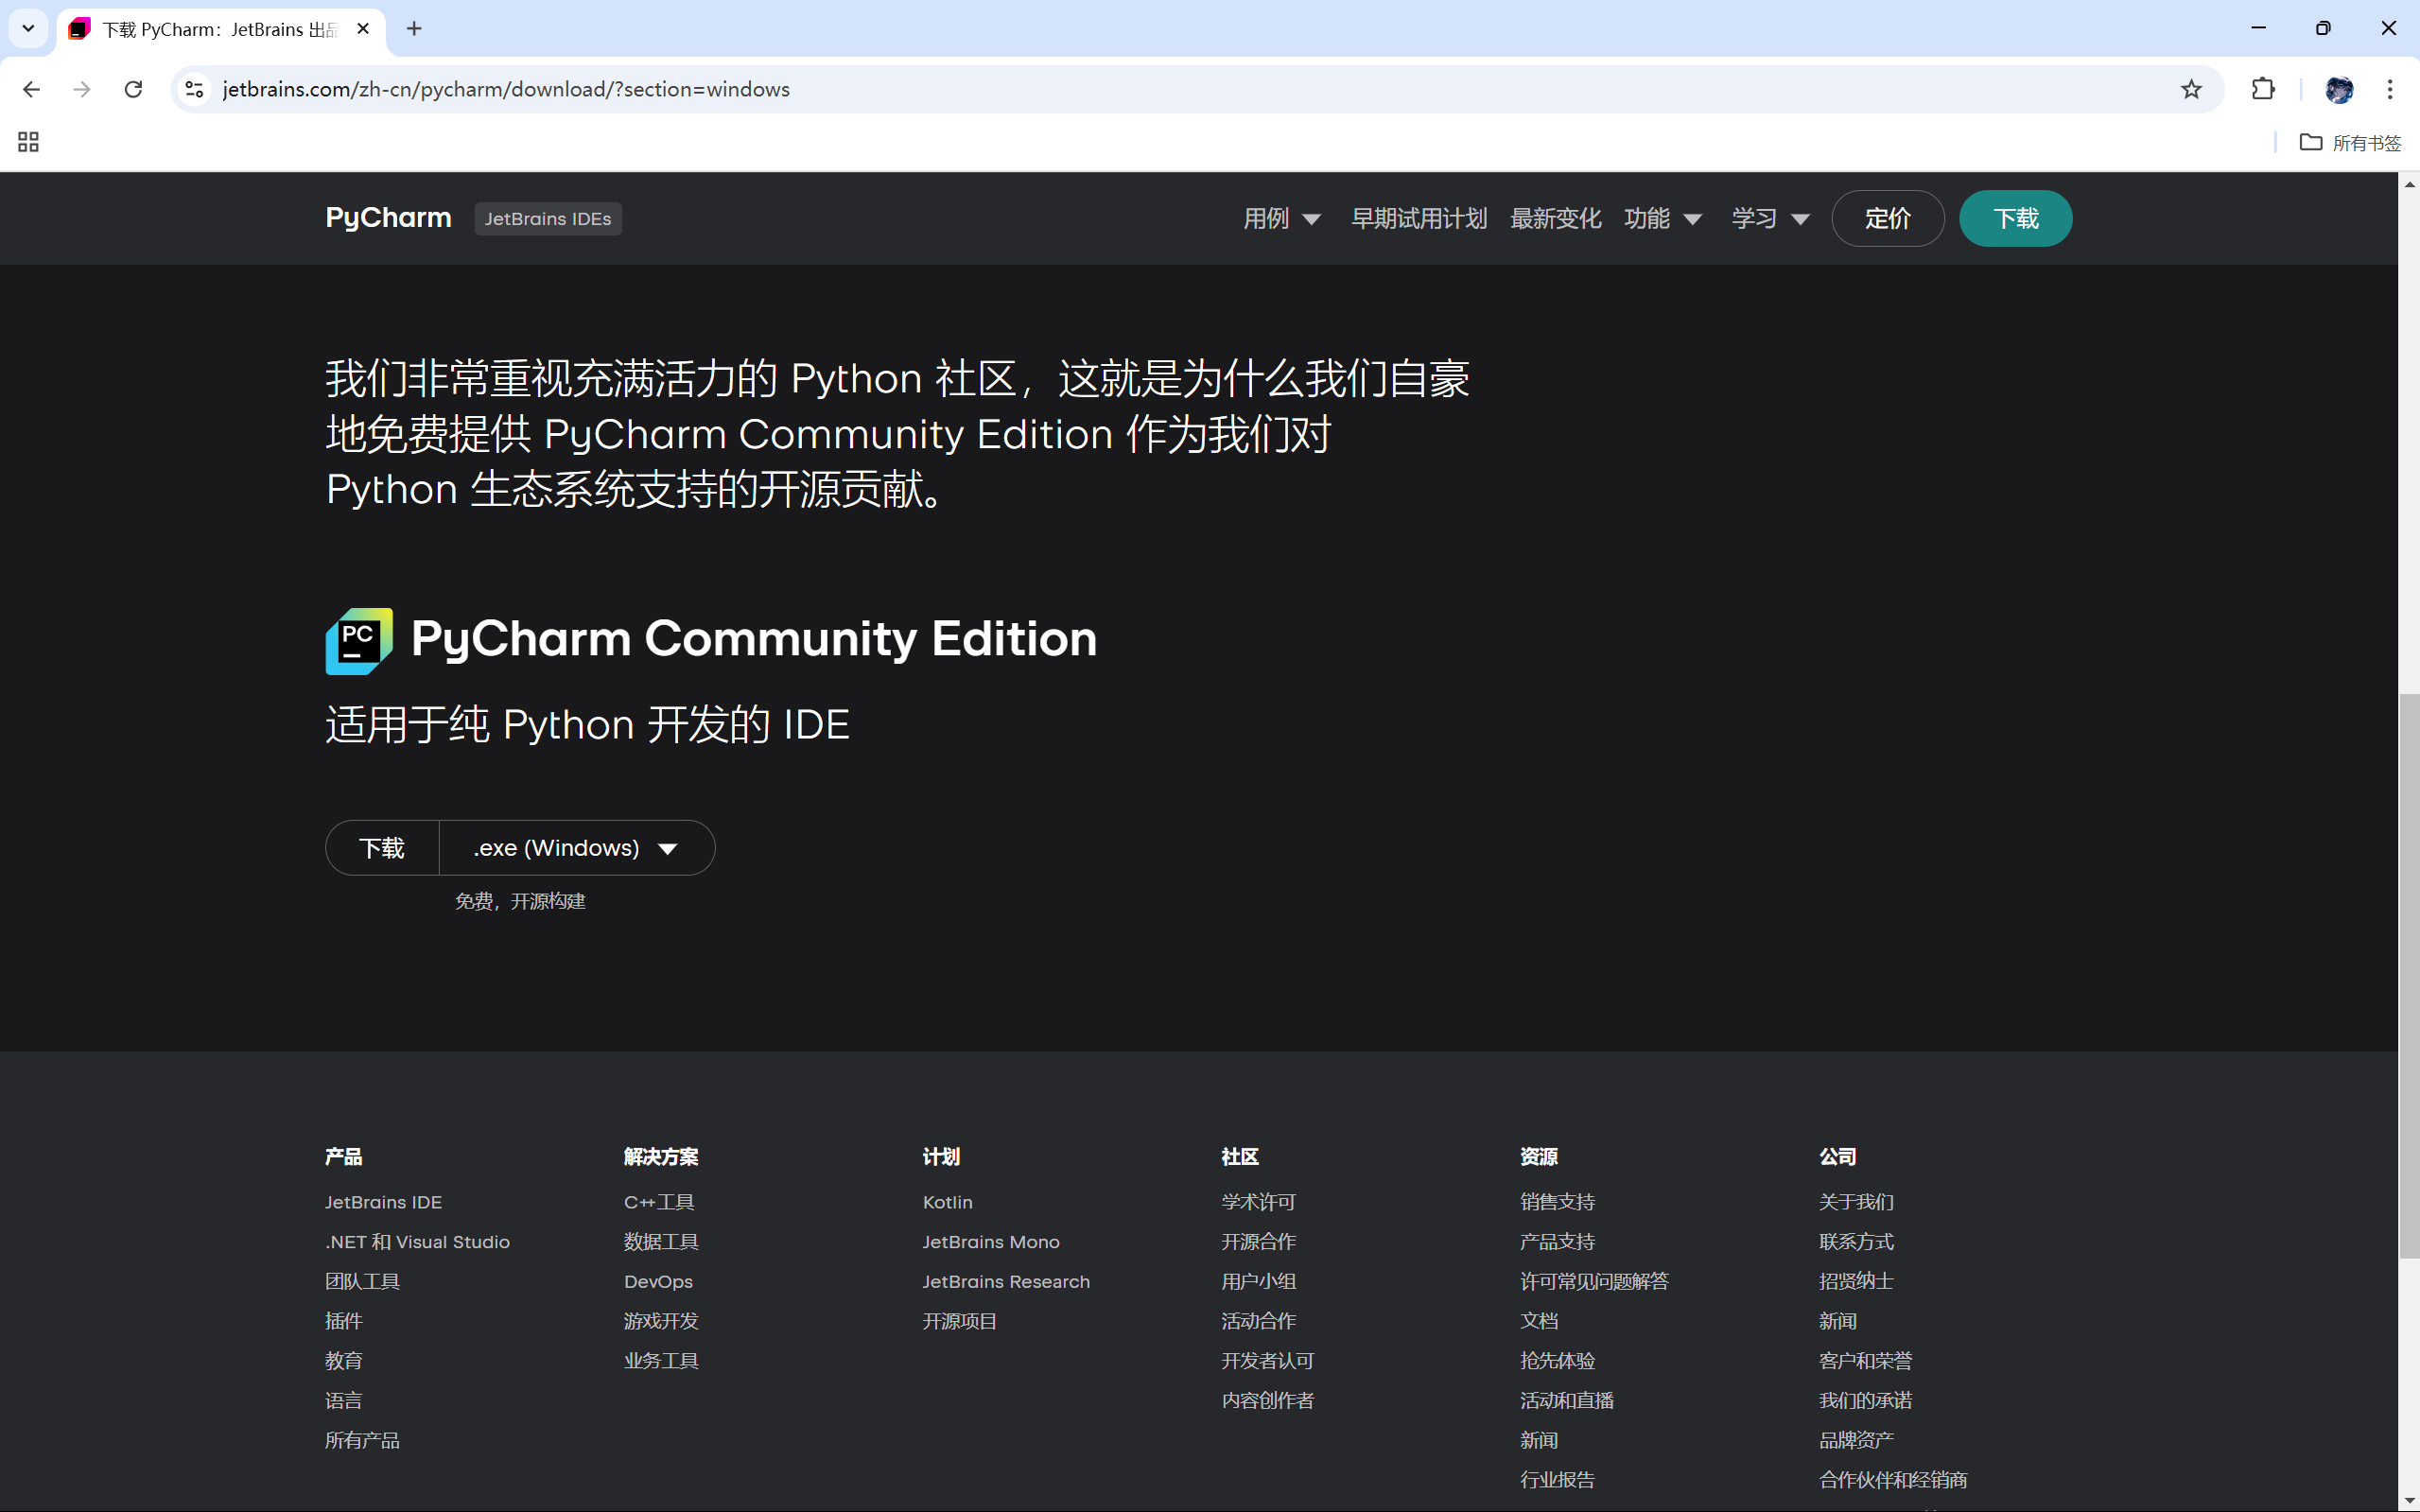2420x1512 pixels.
Task: Open the .exe (Windows) installer dropdown
Action: 577,848
